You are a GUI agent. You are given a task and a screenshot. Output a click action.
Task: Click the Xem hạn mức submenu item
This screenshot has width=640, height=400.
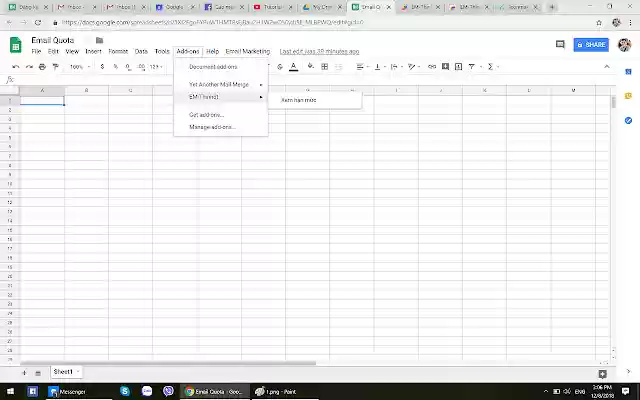(x=315, y=100)
